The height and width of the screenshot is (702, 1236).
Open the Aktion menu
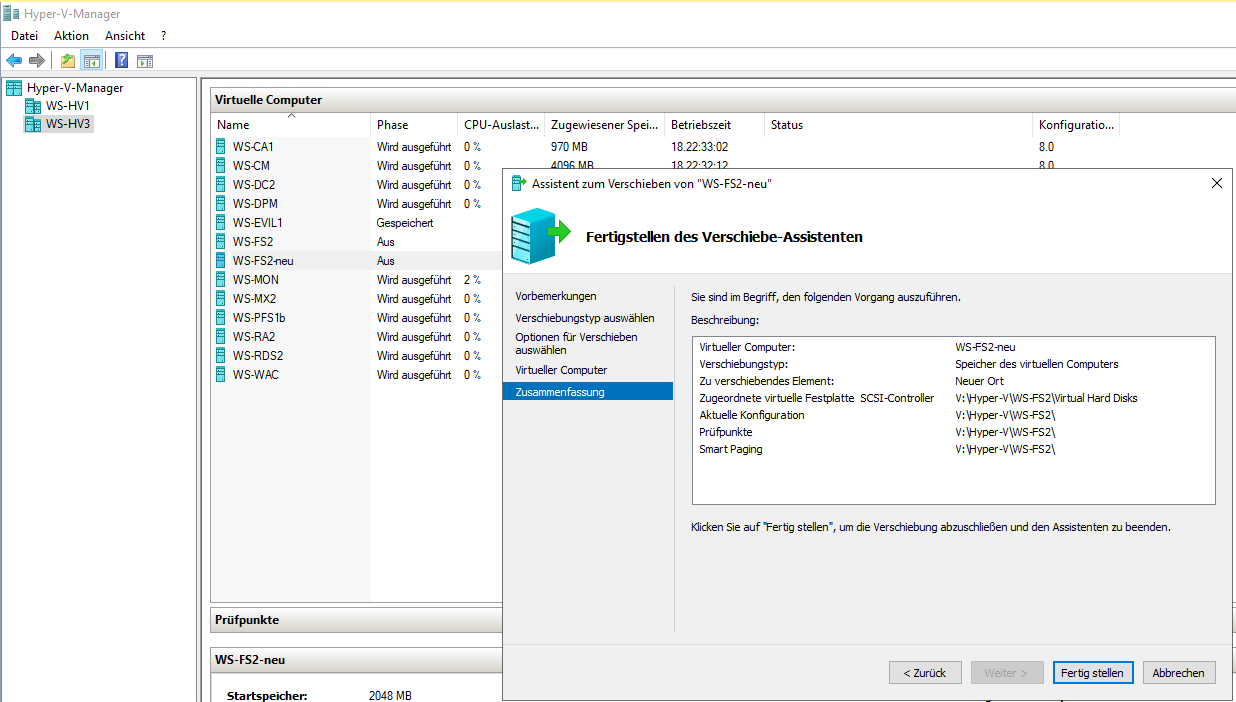71,36
